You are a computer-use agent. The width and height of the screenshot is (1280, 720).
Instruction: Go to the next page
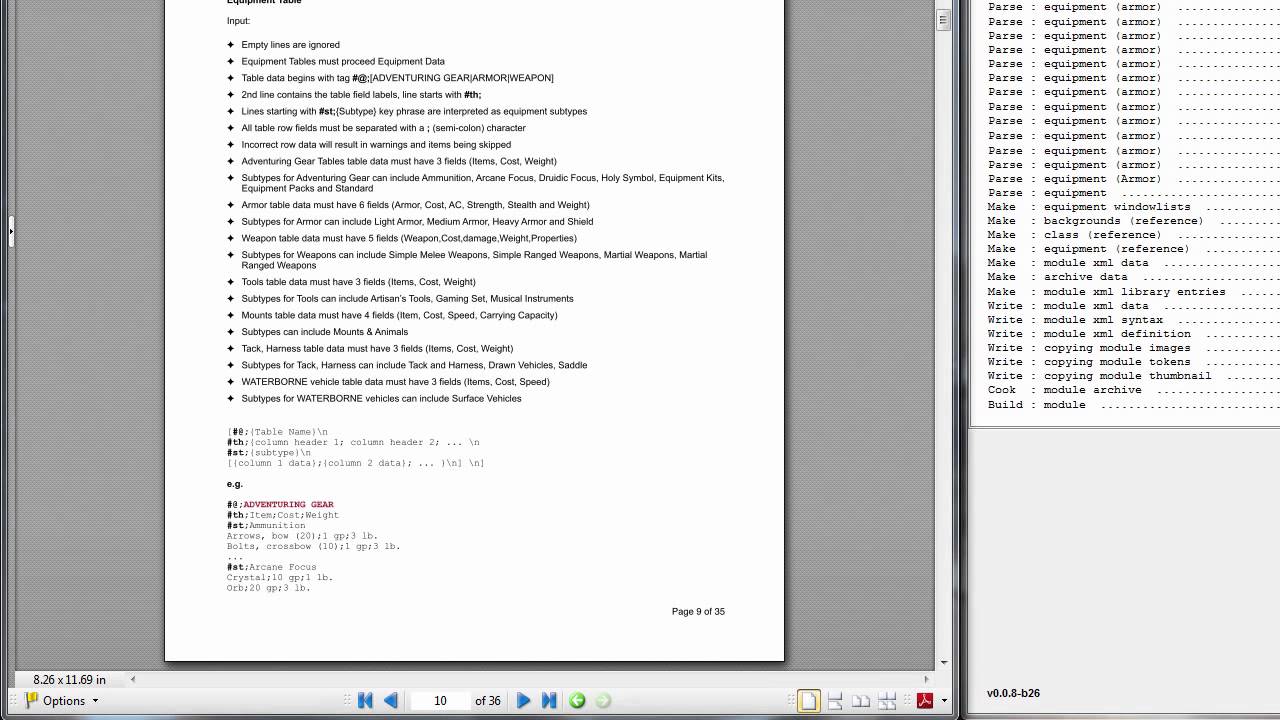(523, 701)
